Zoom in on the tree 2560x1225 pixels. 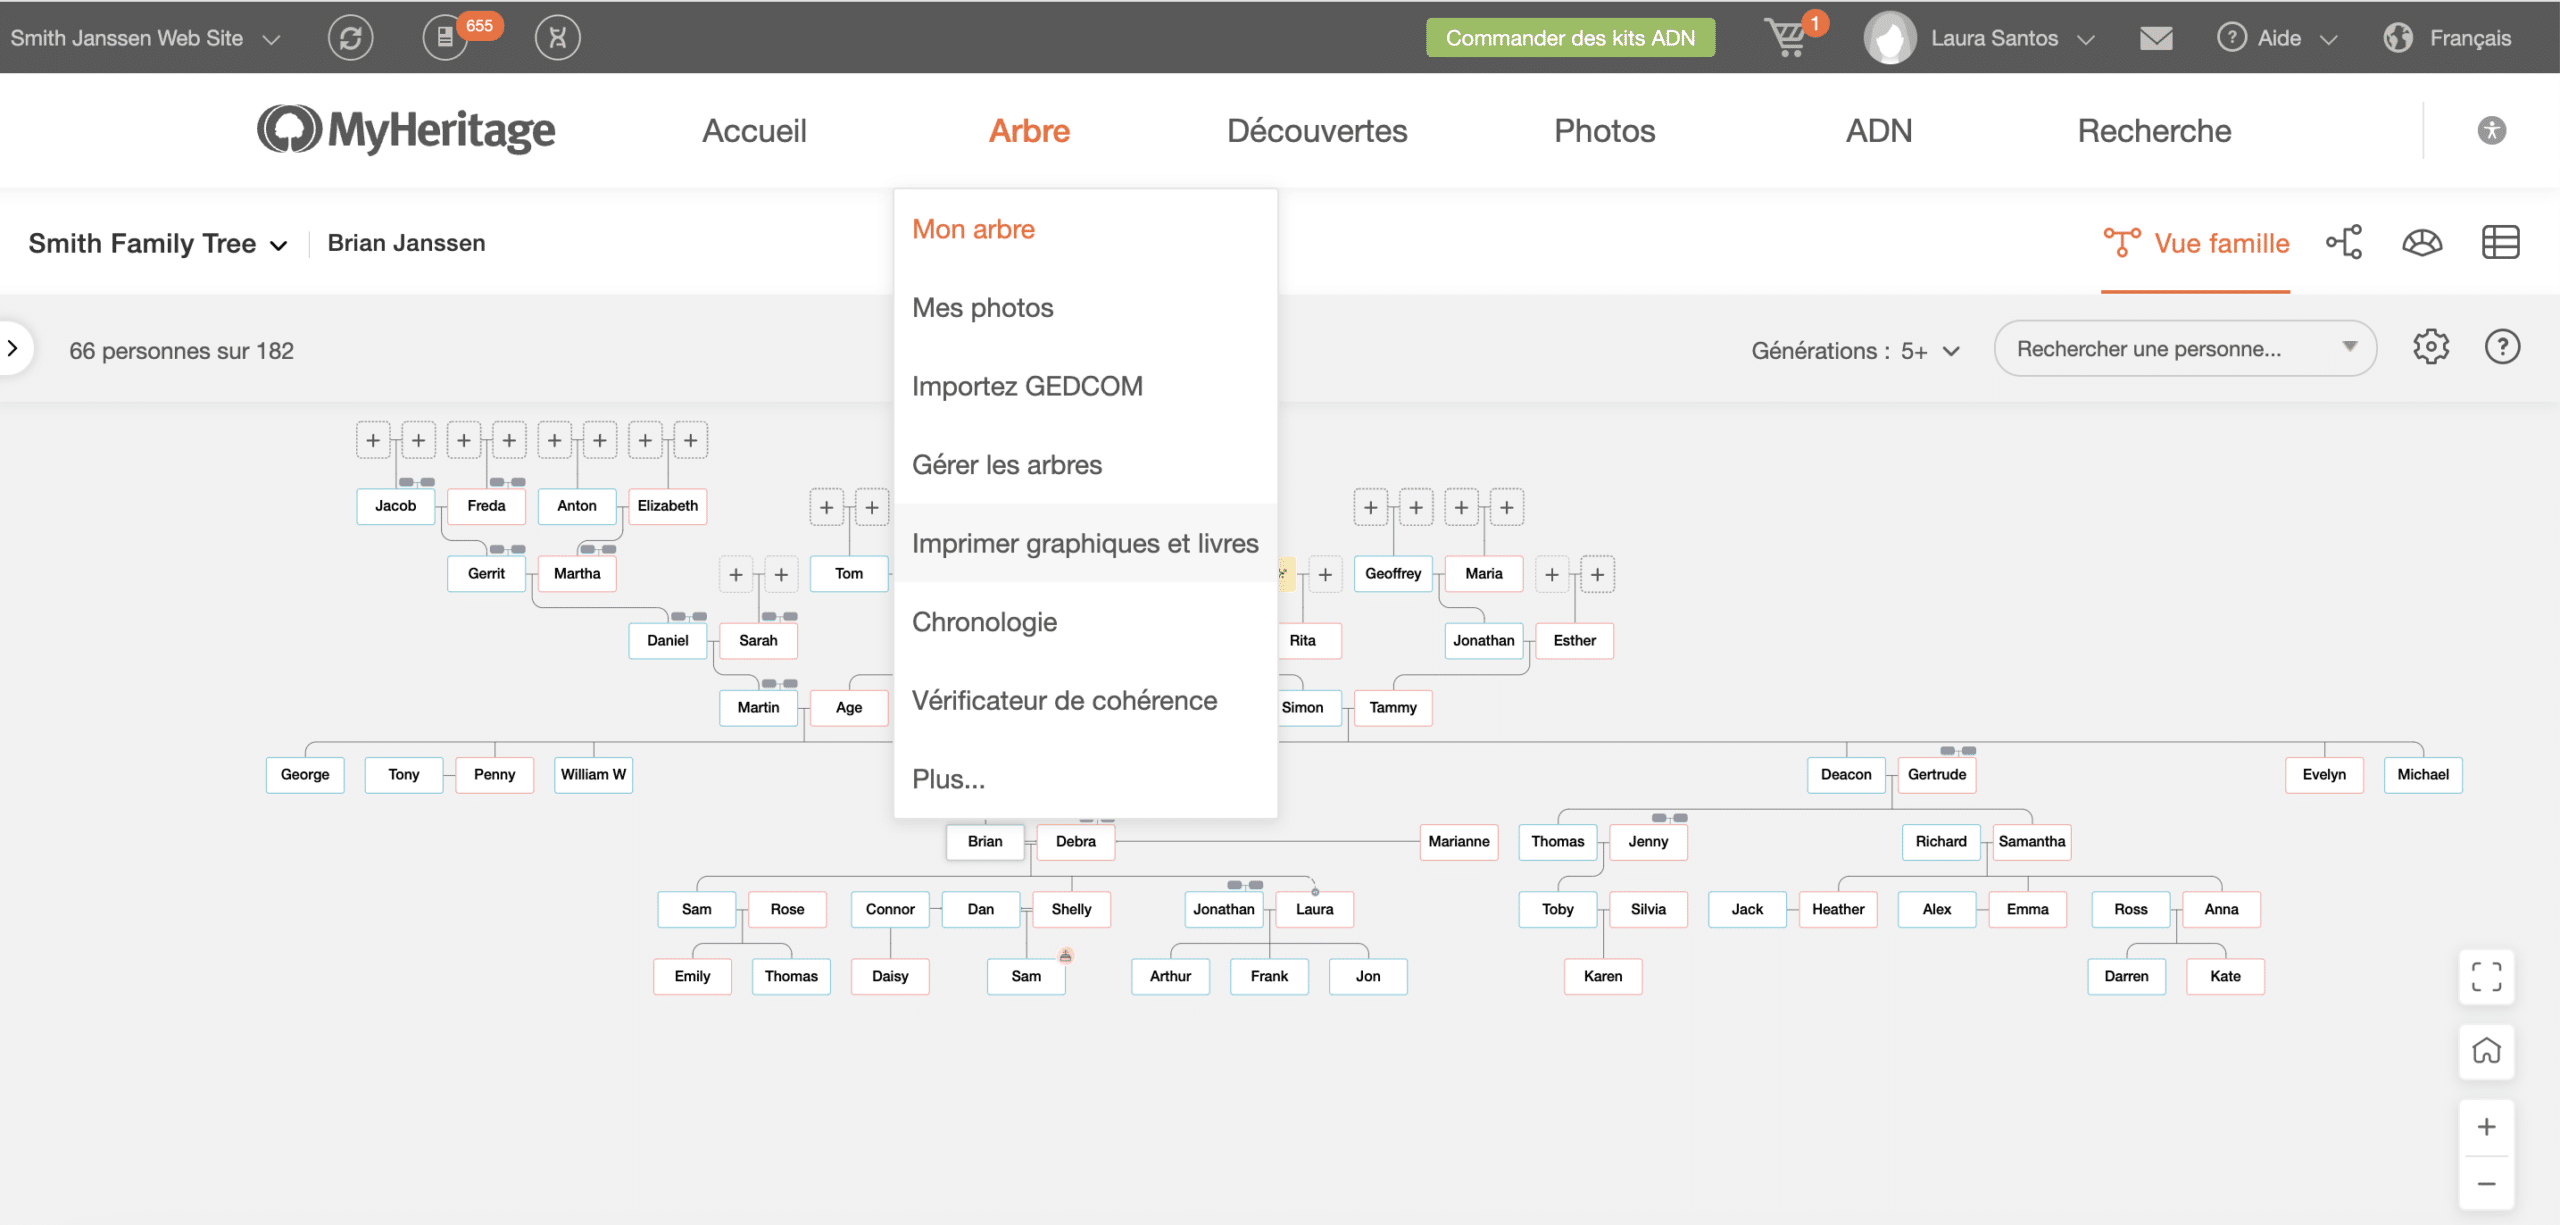[2487, 1127]
